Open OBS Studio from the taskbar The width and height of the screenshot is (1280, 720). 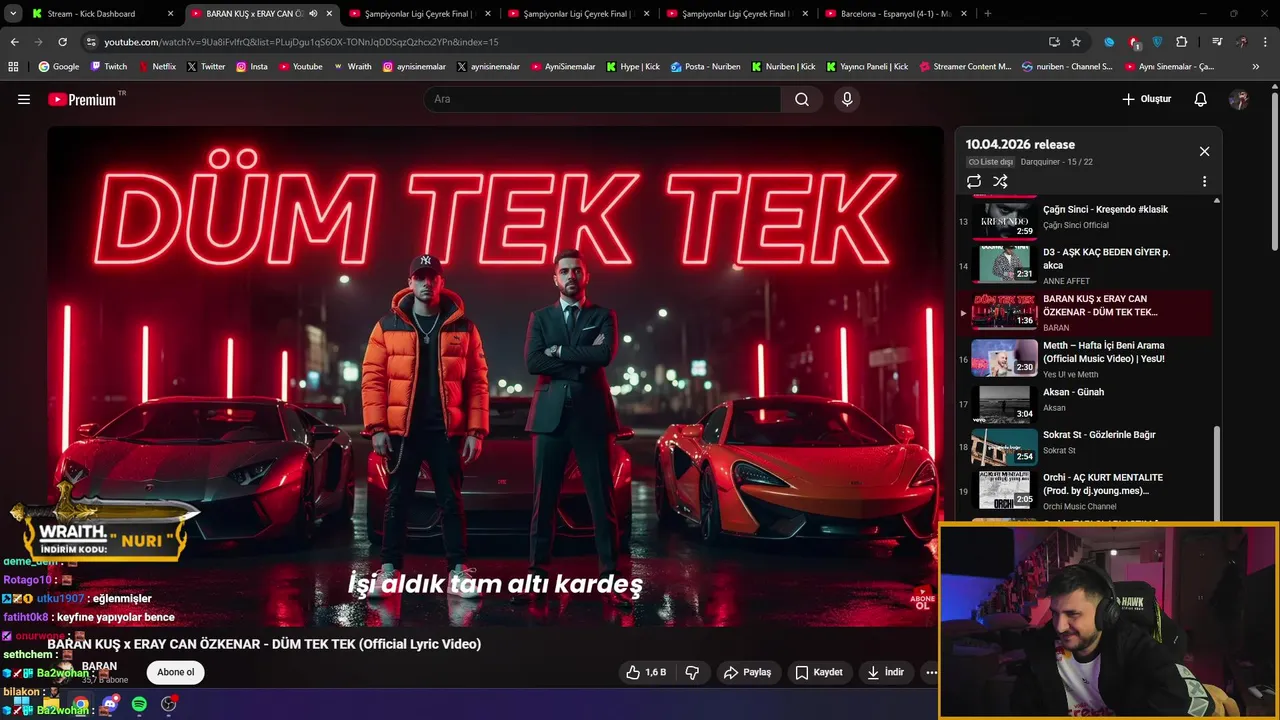169,704
